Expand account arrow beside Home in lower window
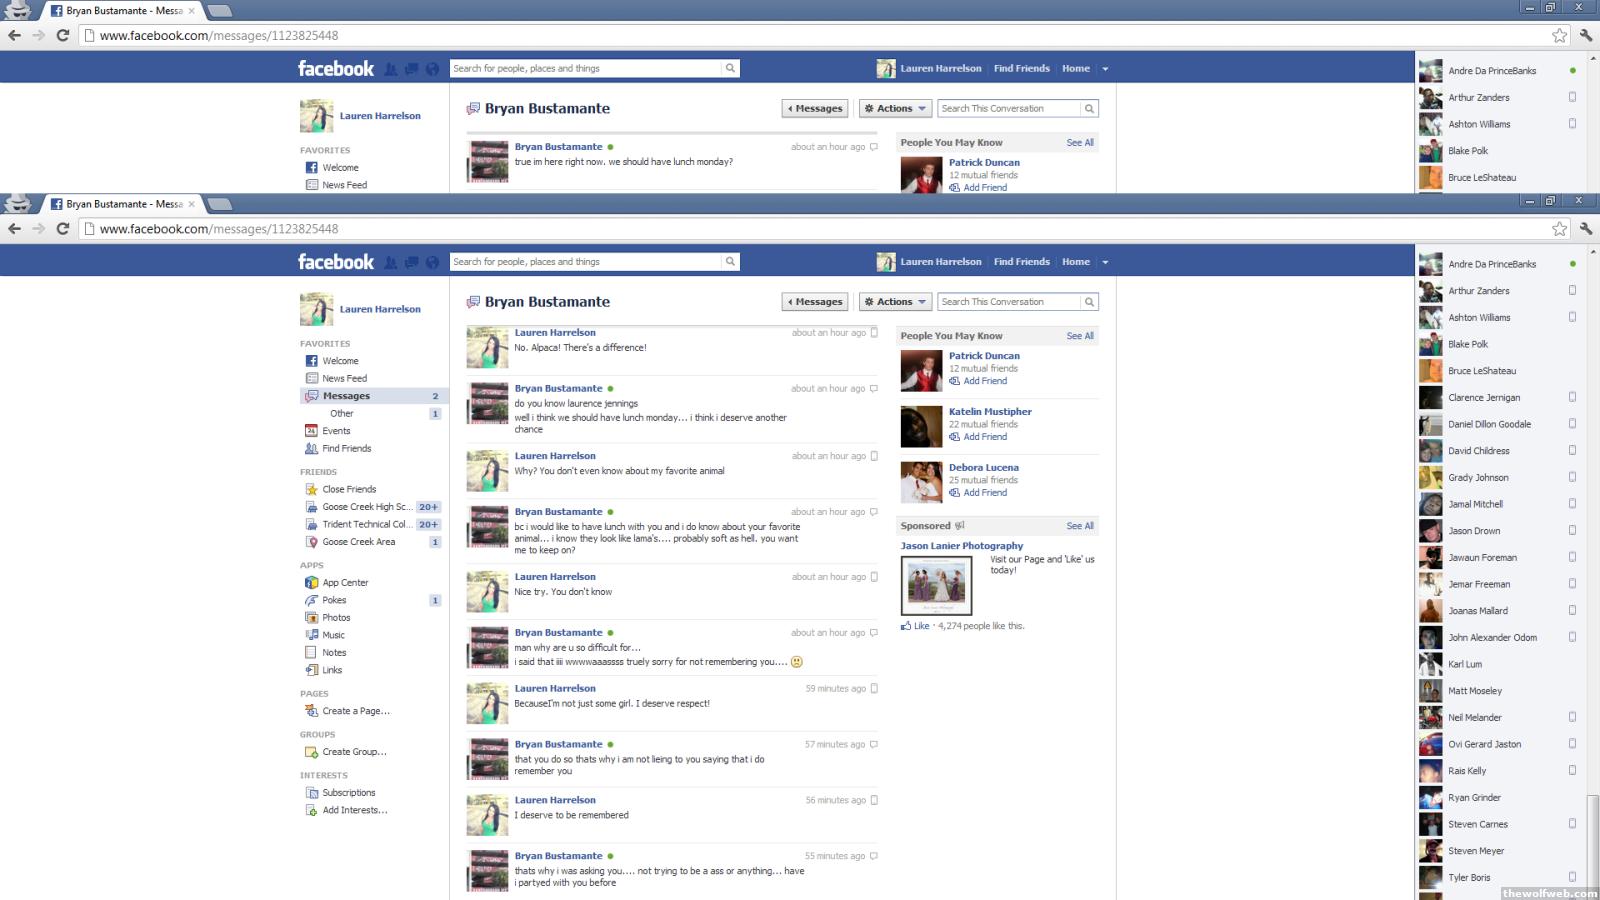Image resolution: width=1600 pixels, height=900 pixels. [x=1105, y=263]
